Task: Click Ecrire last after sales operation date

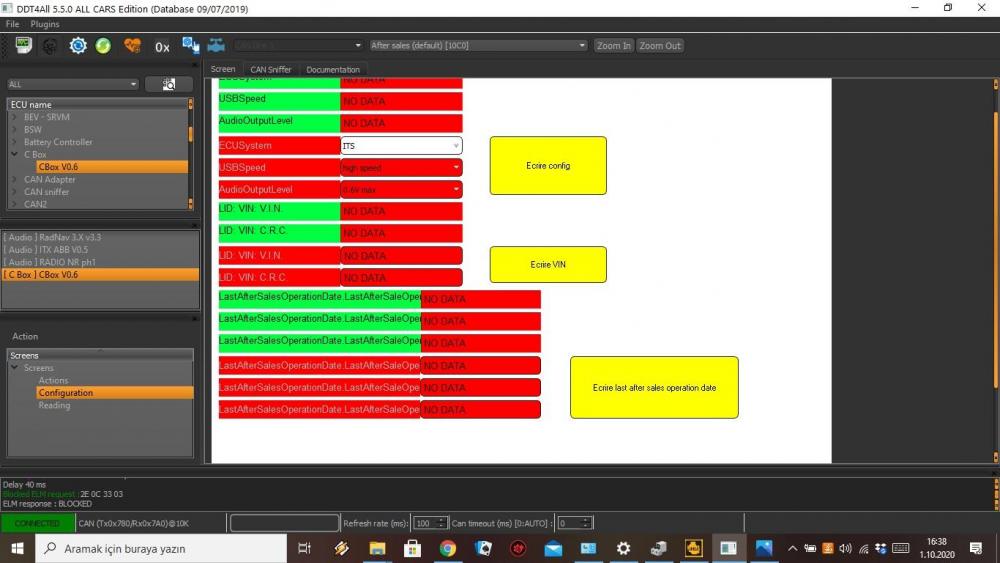Action: (x=654, y=388)
